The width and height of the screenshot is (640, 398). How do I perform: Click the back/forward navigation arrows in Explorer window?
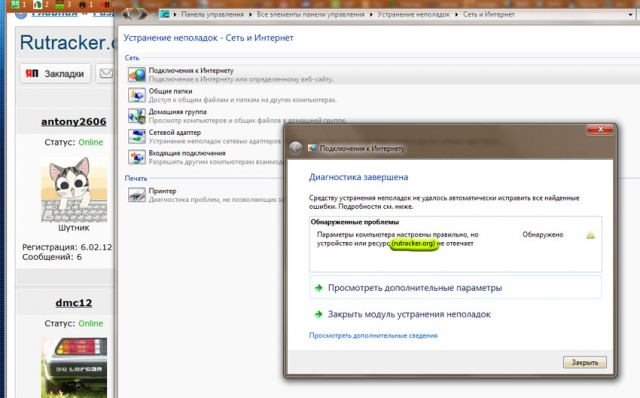point(135,14)
